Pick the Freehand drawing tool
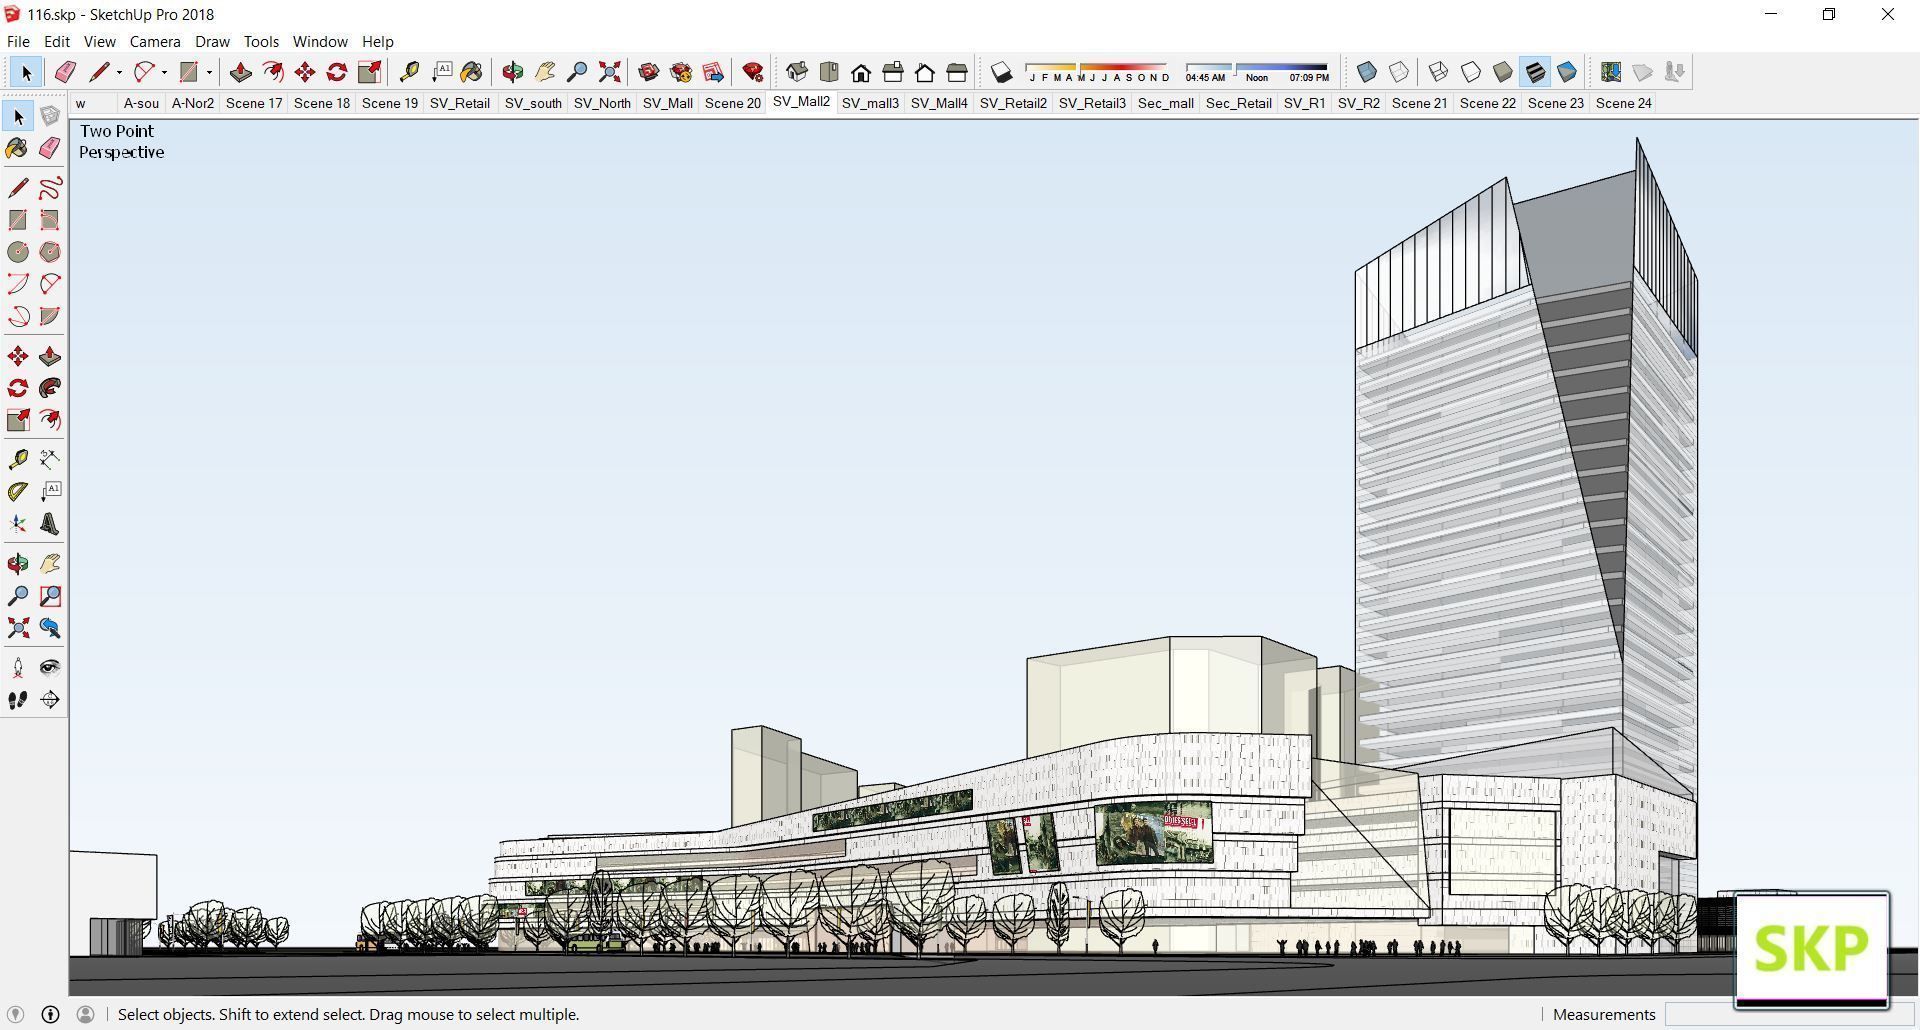Image resolution: width=1920 pixels, height=1030 pixels. coord(50,188)
